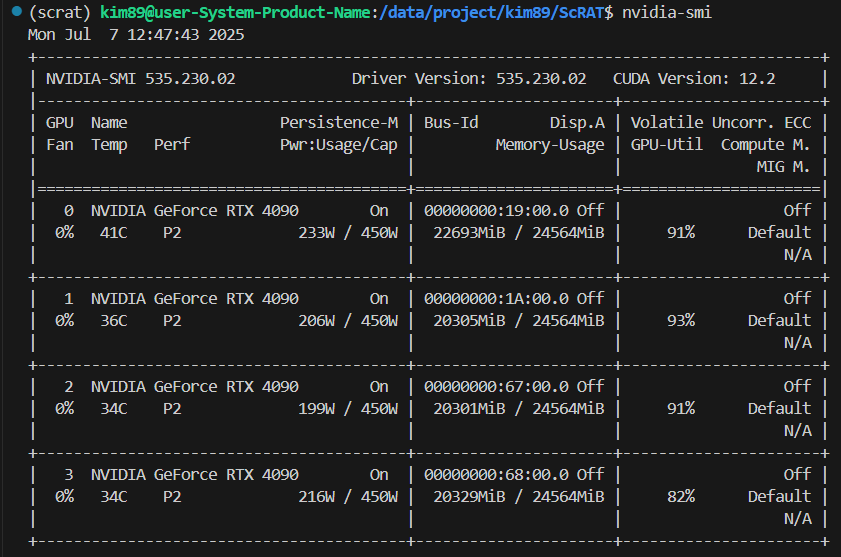Click the power reading 233W / 450W

(348, 233)
